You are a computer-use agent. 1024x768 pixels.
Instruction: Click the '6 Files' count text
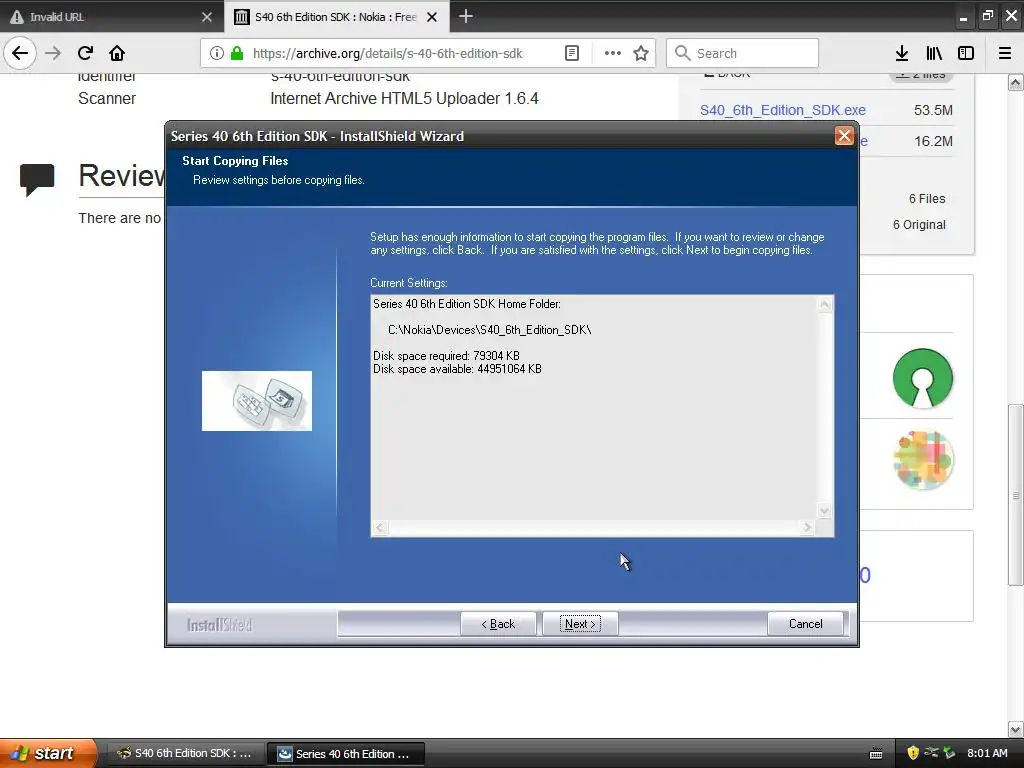(x=927, y=199)
